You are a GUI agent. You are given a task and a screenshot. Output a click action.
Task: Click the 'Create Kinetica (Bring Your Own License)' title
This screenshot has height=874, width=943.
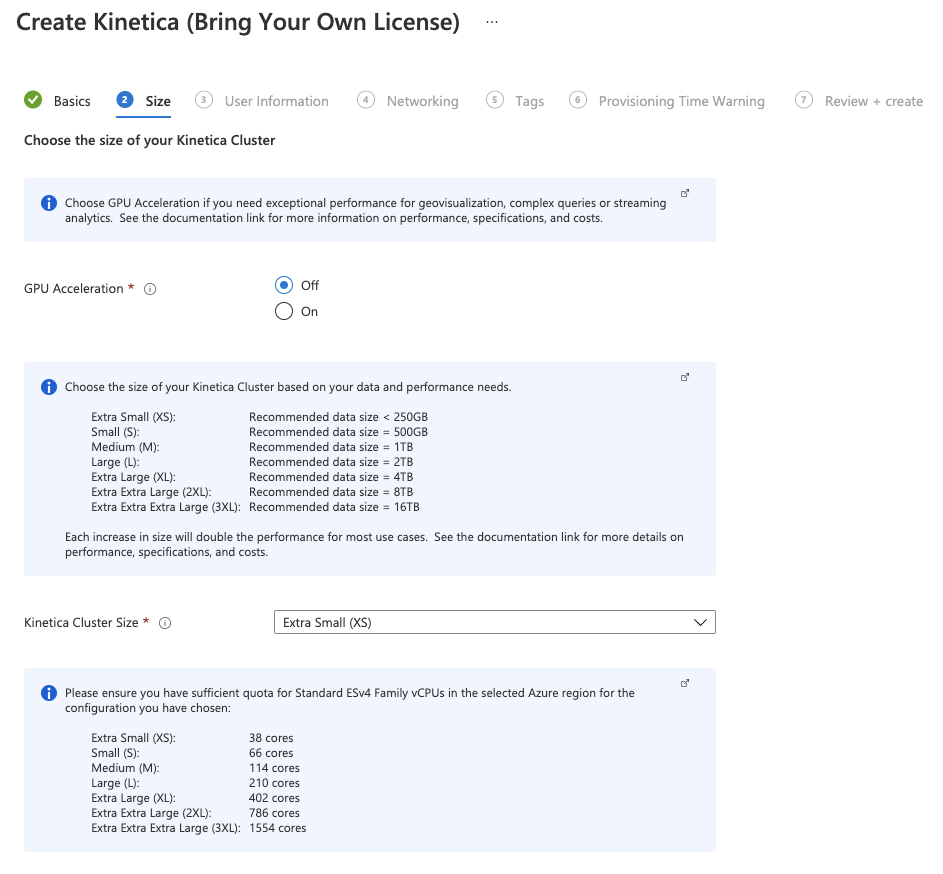(x=238, y=22)
